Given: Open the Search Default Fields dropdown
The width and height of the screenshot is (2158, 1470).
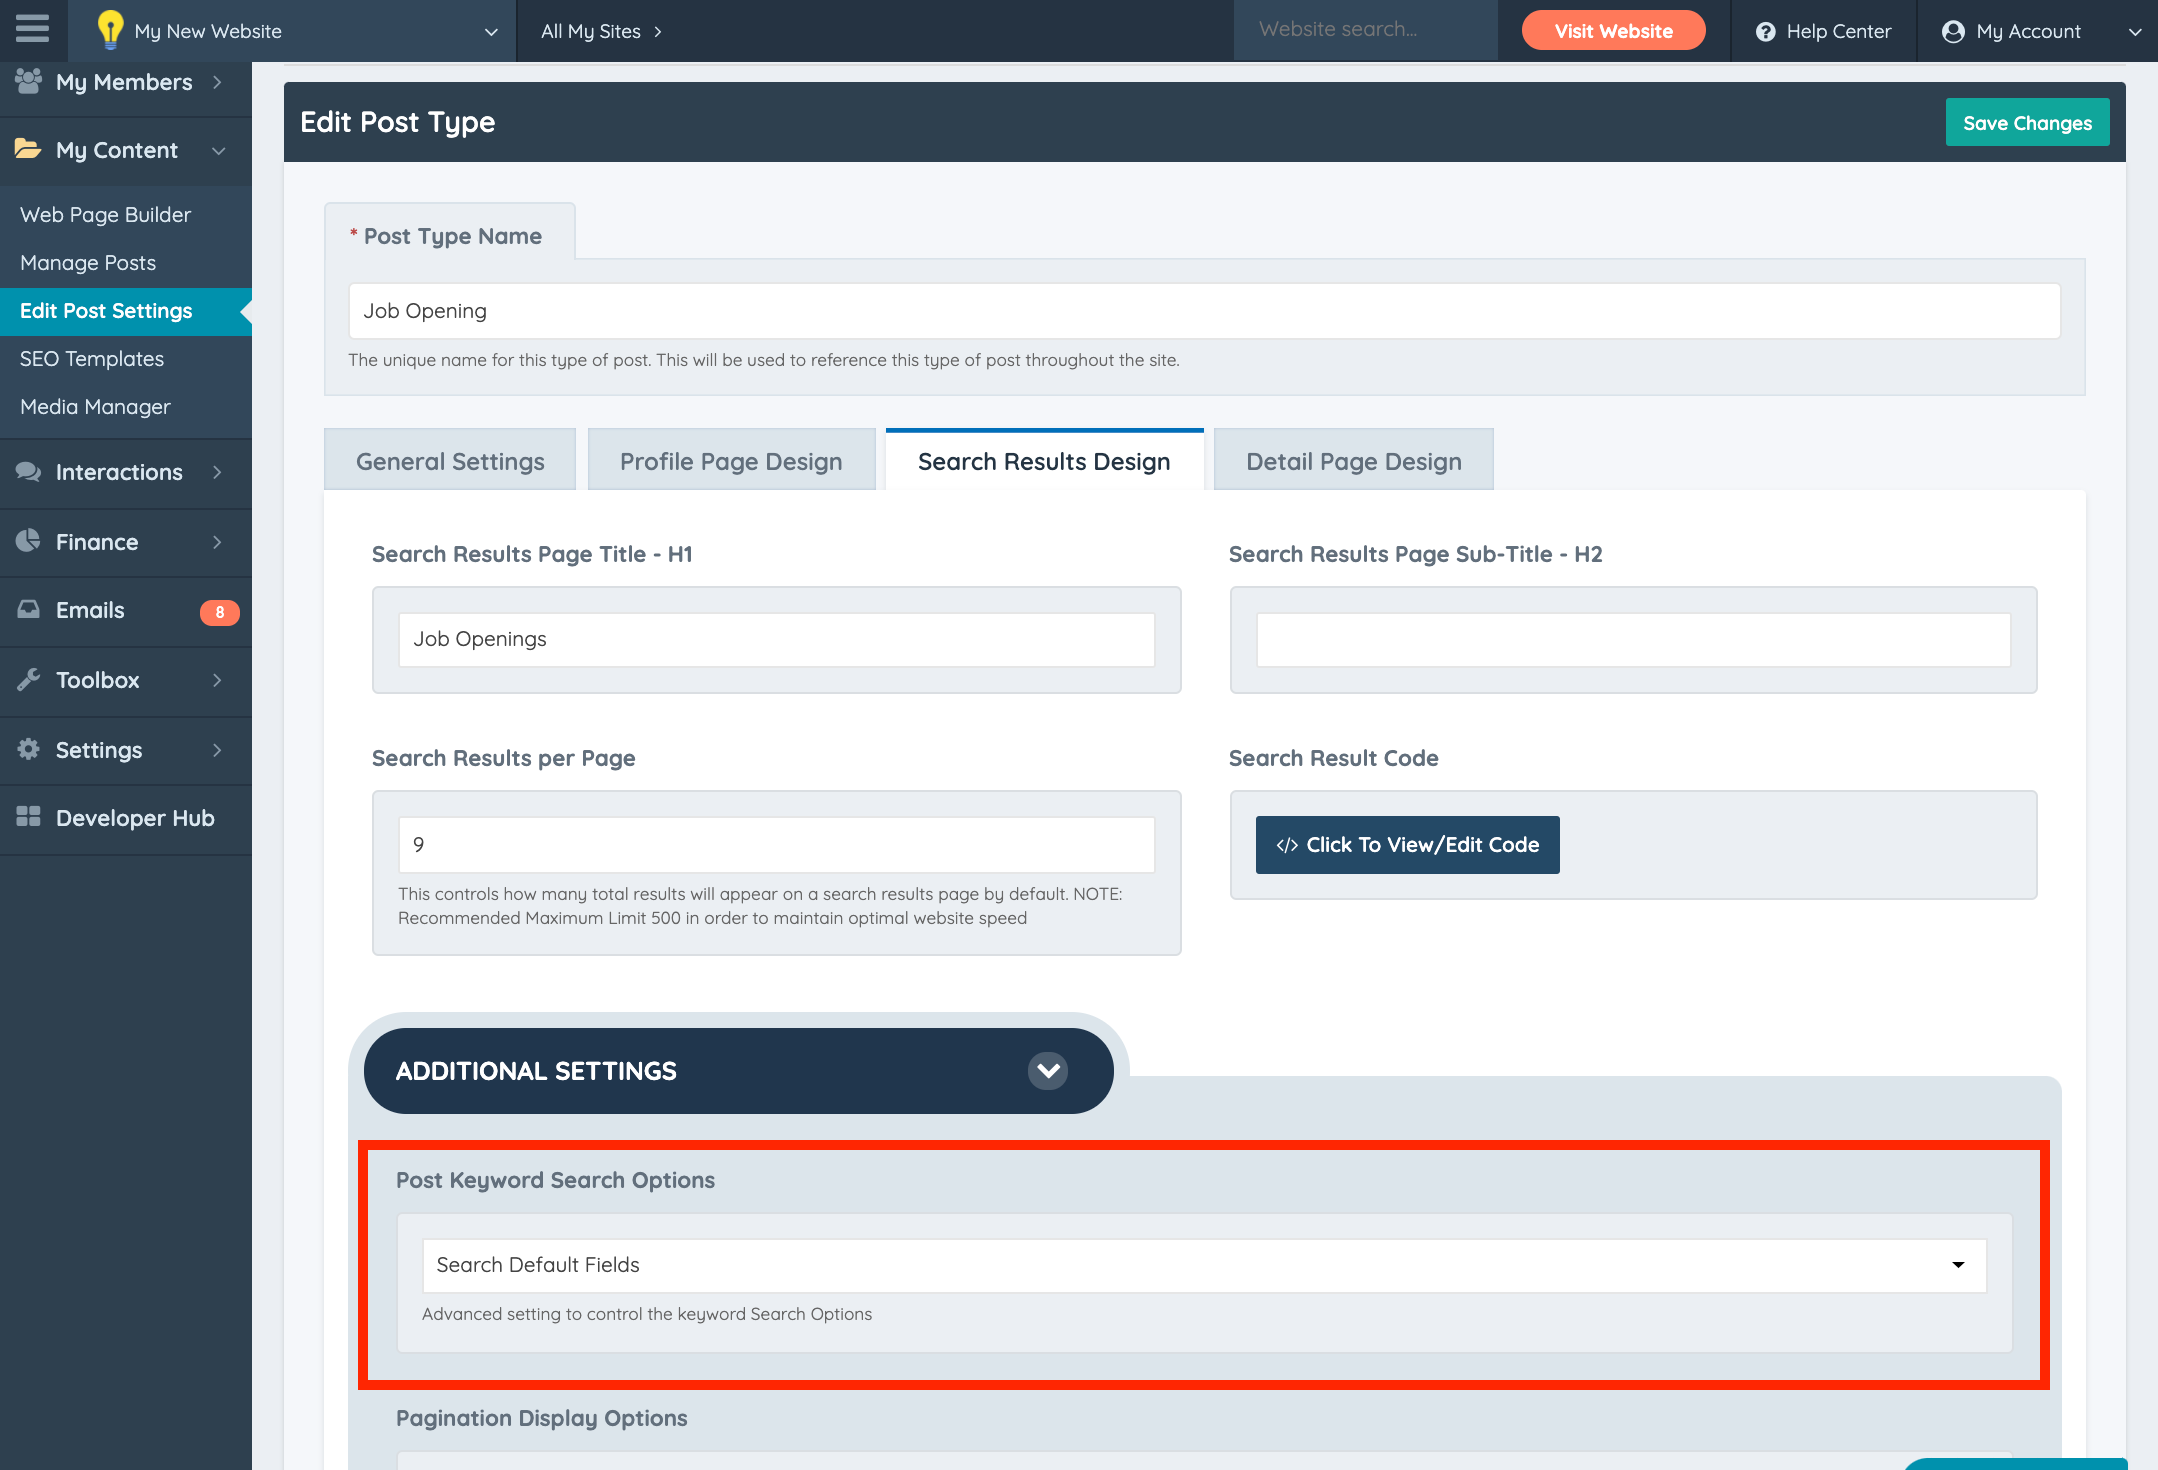Looking at the screenshot, I should tap(1204, 1265).
